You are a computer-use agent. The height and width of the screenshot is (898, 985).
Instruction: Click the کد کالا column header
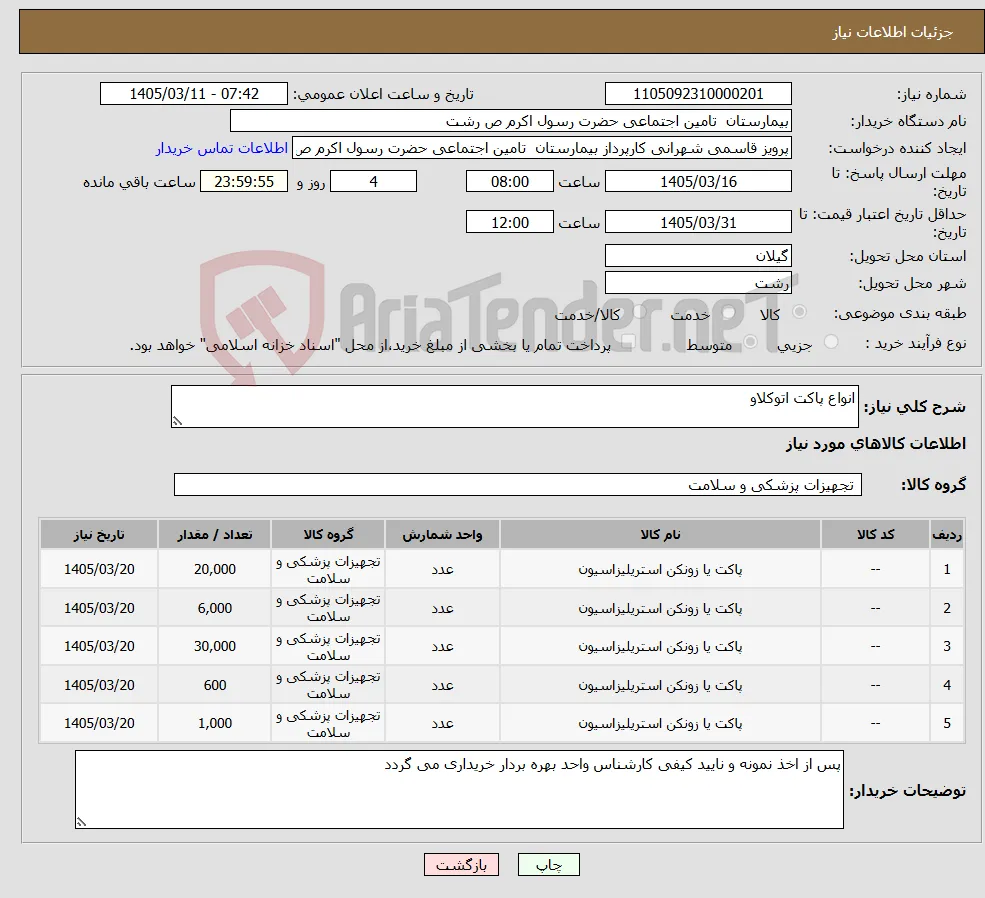tap(875, 534)
